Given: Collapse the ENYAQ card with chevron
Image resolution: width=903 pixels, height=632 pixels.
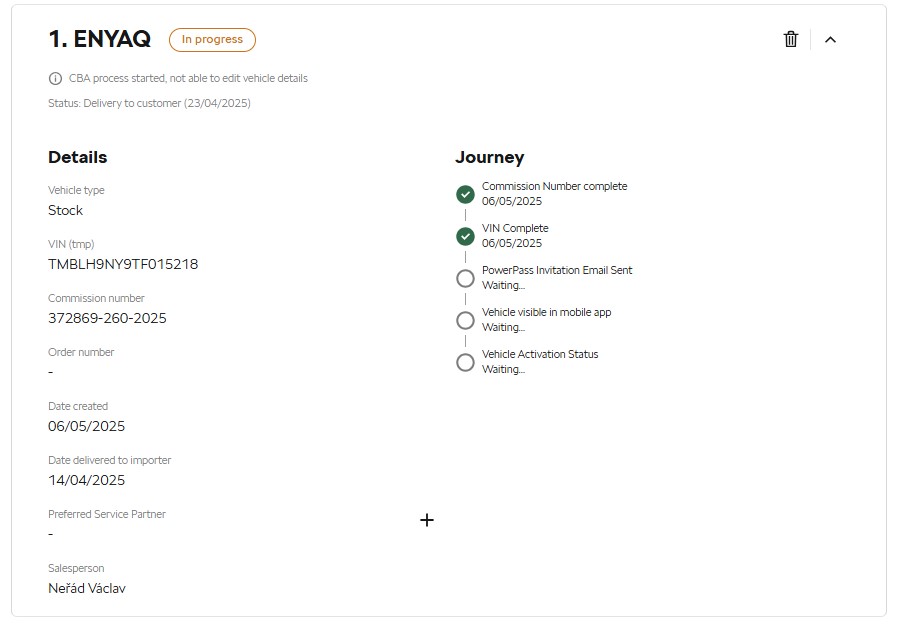Looking at the screenshot, I should (x=830, y=40).
